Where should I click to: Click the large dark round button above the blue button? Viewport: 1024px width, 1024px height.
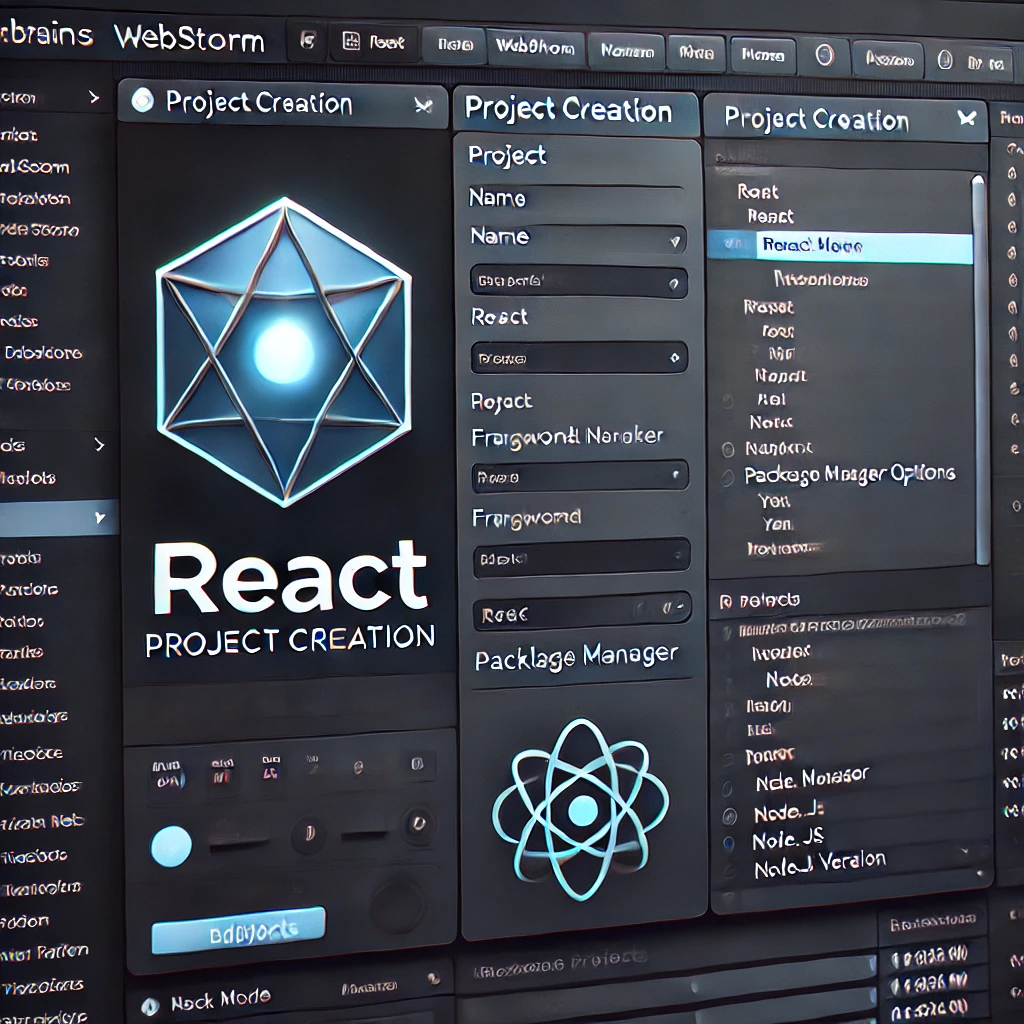[398, 904]
